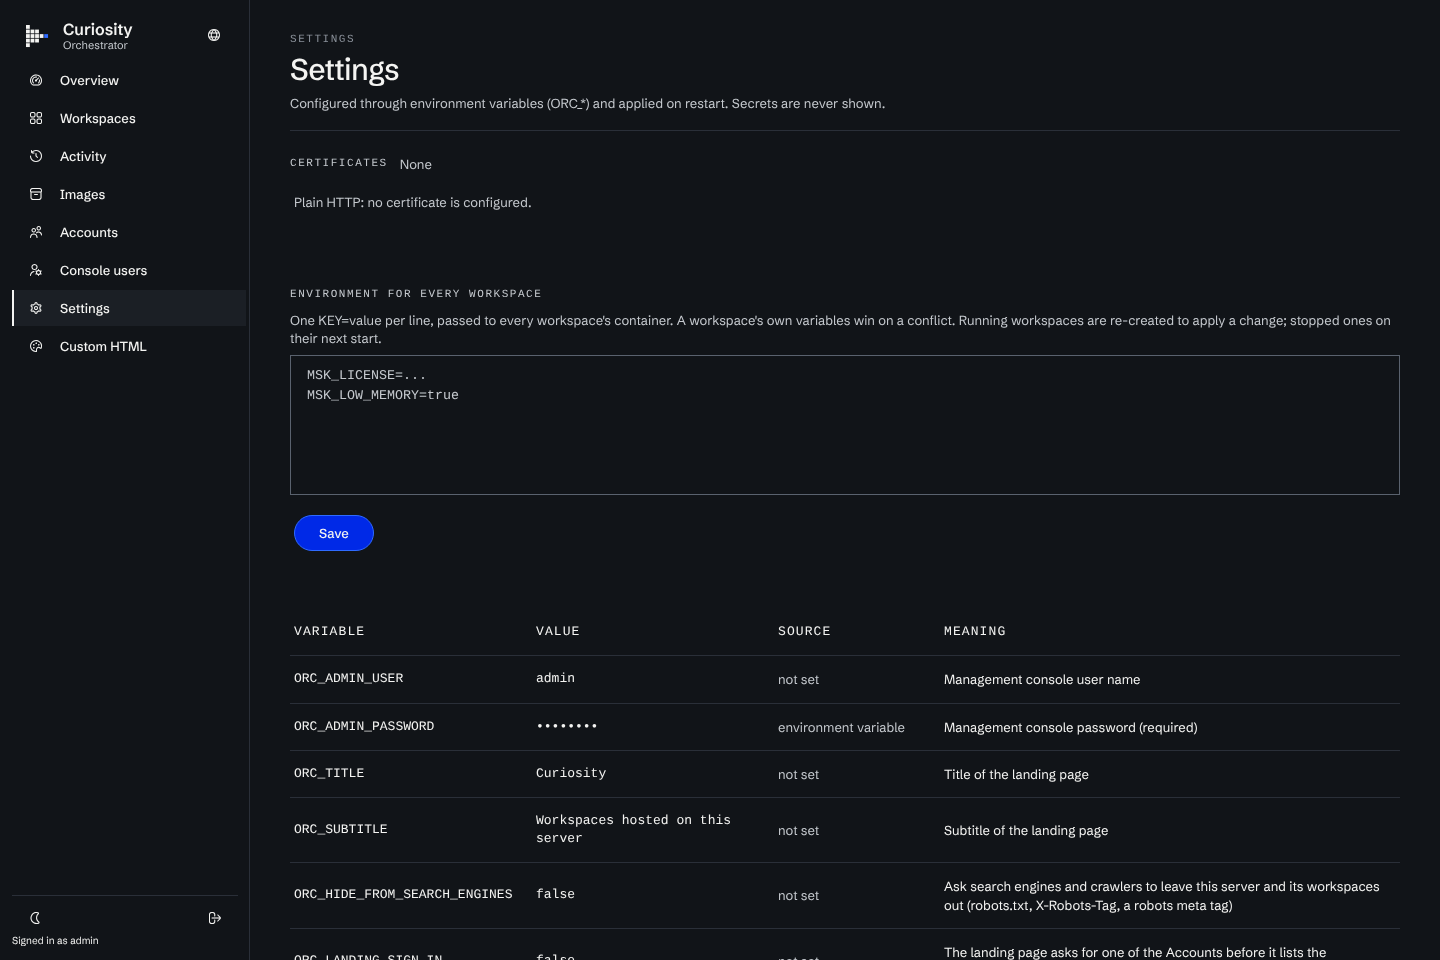Select ORC_HIDE_FROM_SEARCH_ENGINES variable name

[403, 894]
